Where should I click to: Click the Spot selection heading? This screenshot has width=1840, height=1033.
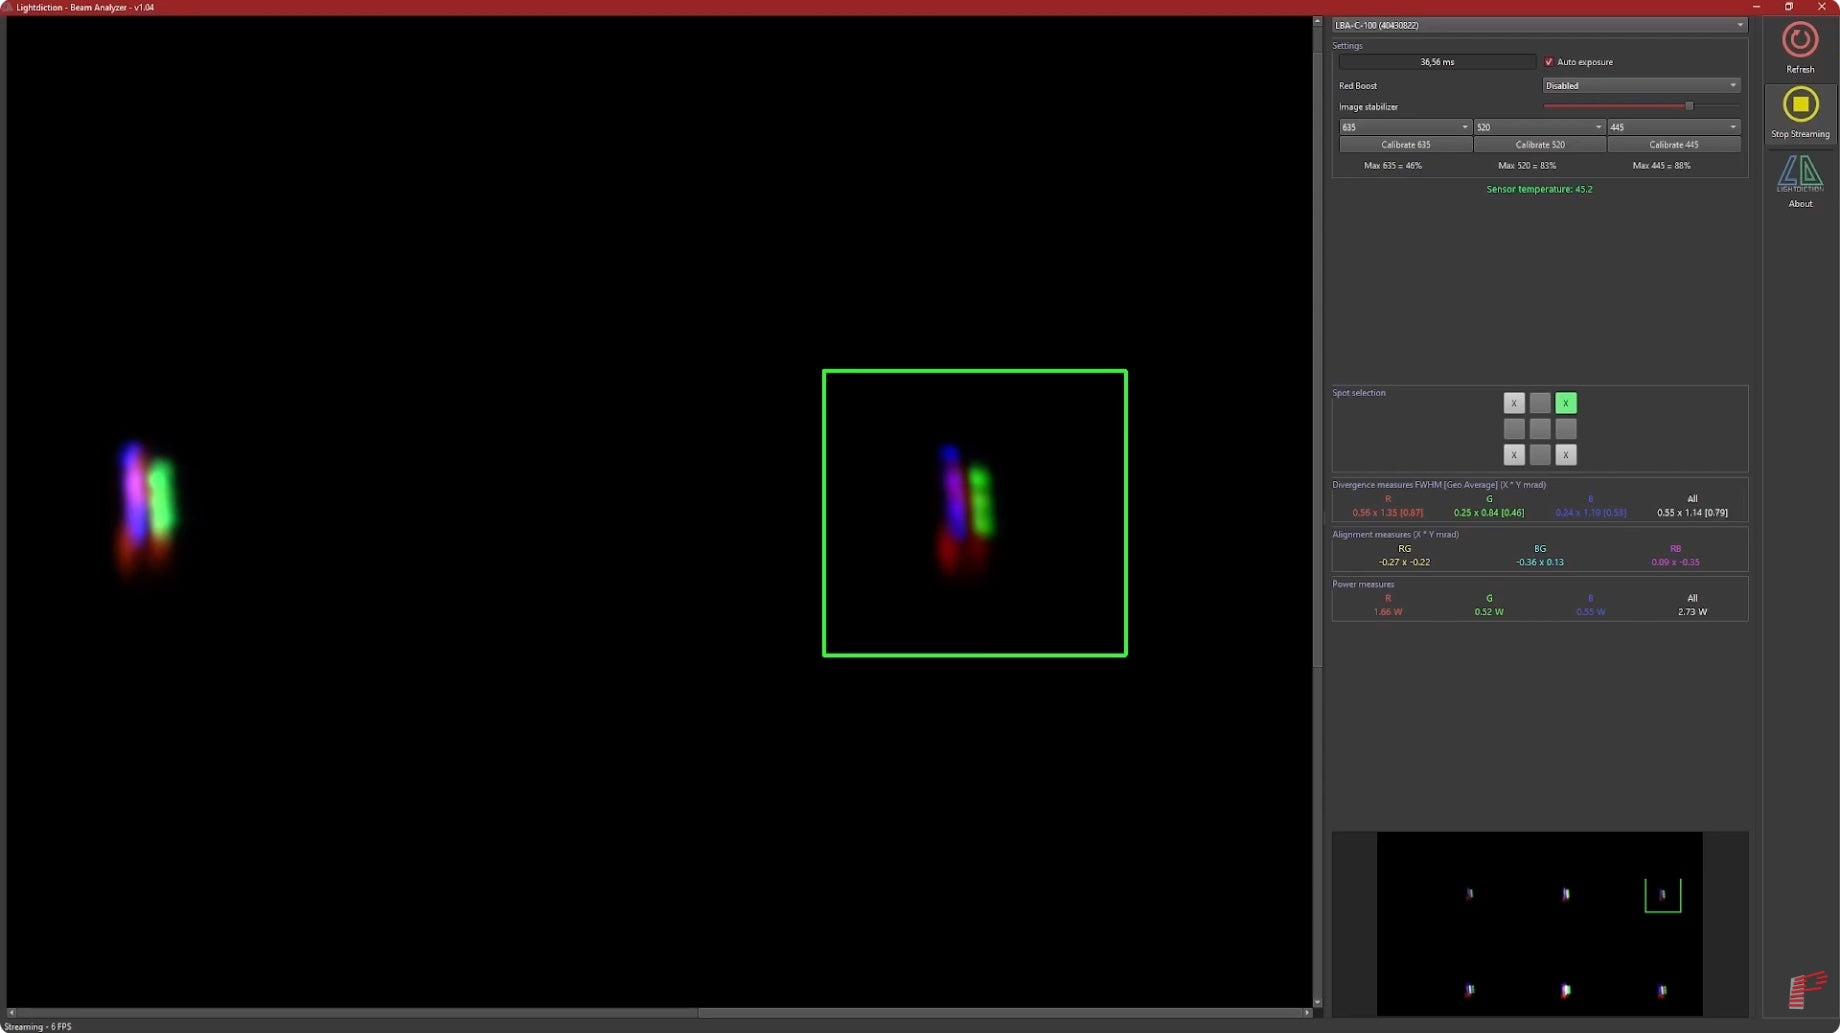tap(1358, 393)
